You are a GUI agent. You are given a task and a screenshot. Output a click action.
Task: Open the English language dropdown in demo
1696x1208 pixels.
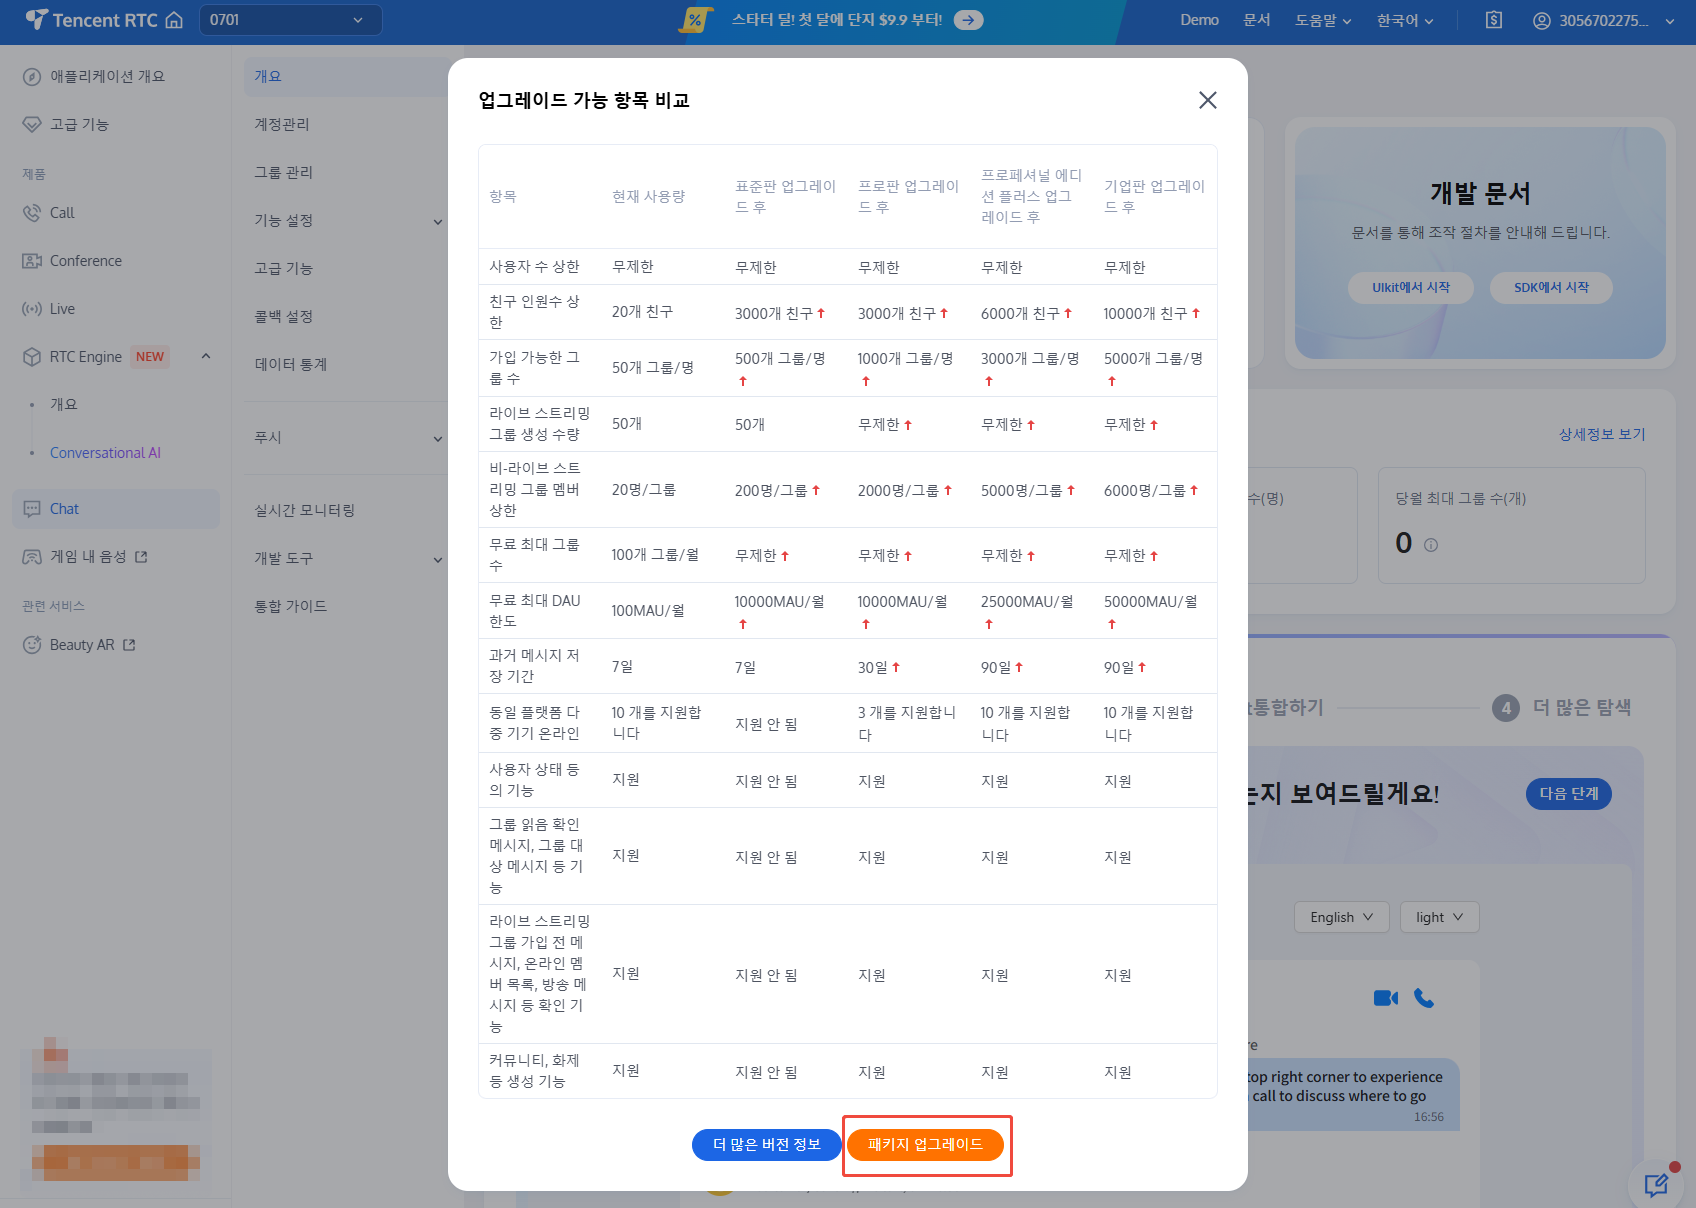coord(1342,917)
